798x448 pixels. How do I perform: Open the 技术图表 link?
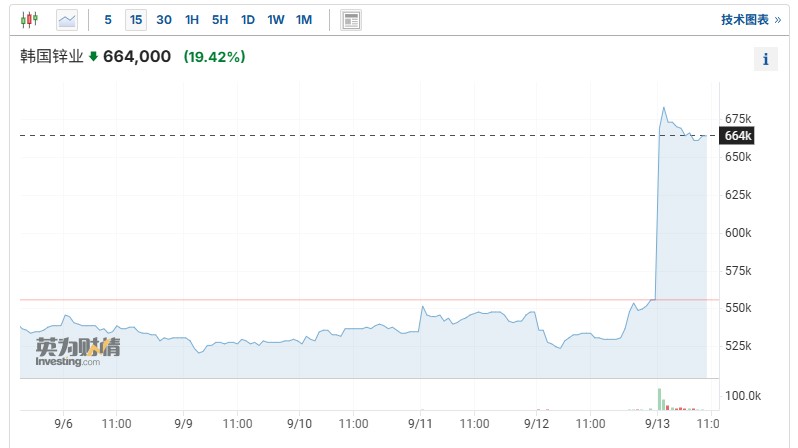click(x=745, y=19)
